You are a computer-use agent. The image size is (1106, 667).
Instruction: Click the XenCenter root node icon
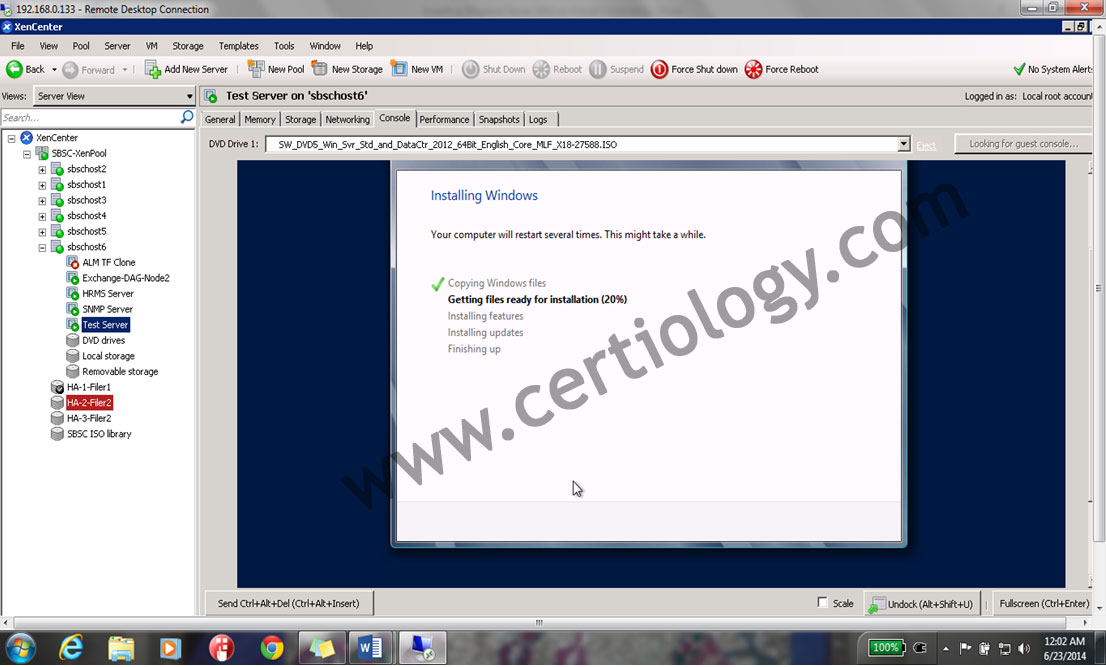[x=27, y=137]
